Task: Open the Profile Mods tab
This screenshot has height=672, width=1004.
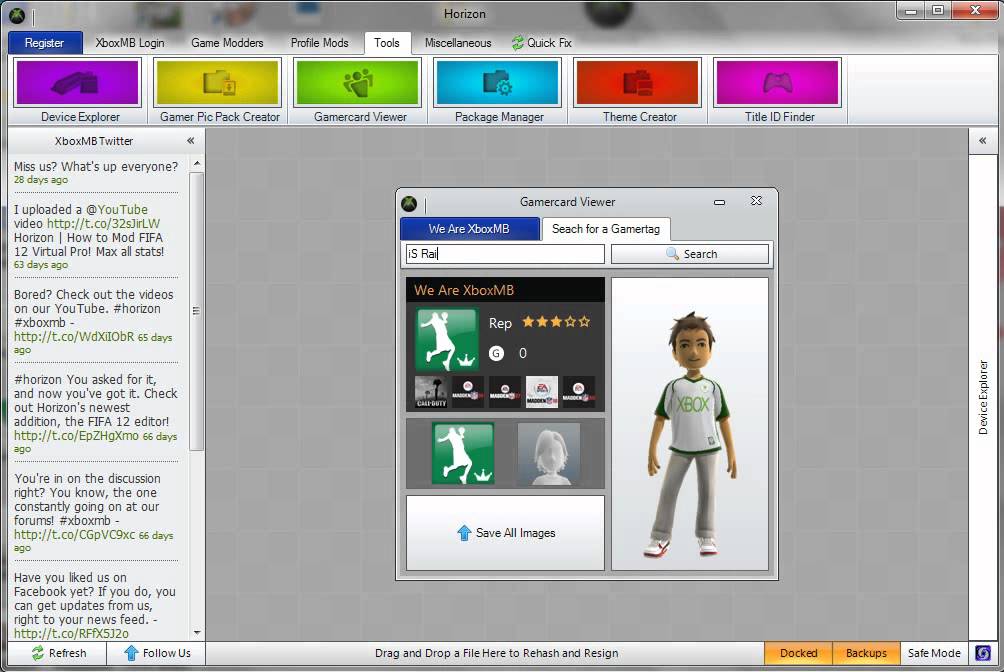Action: tap(320, 43)
